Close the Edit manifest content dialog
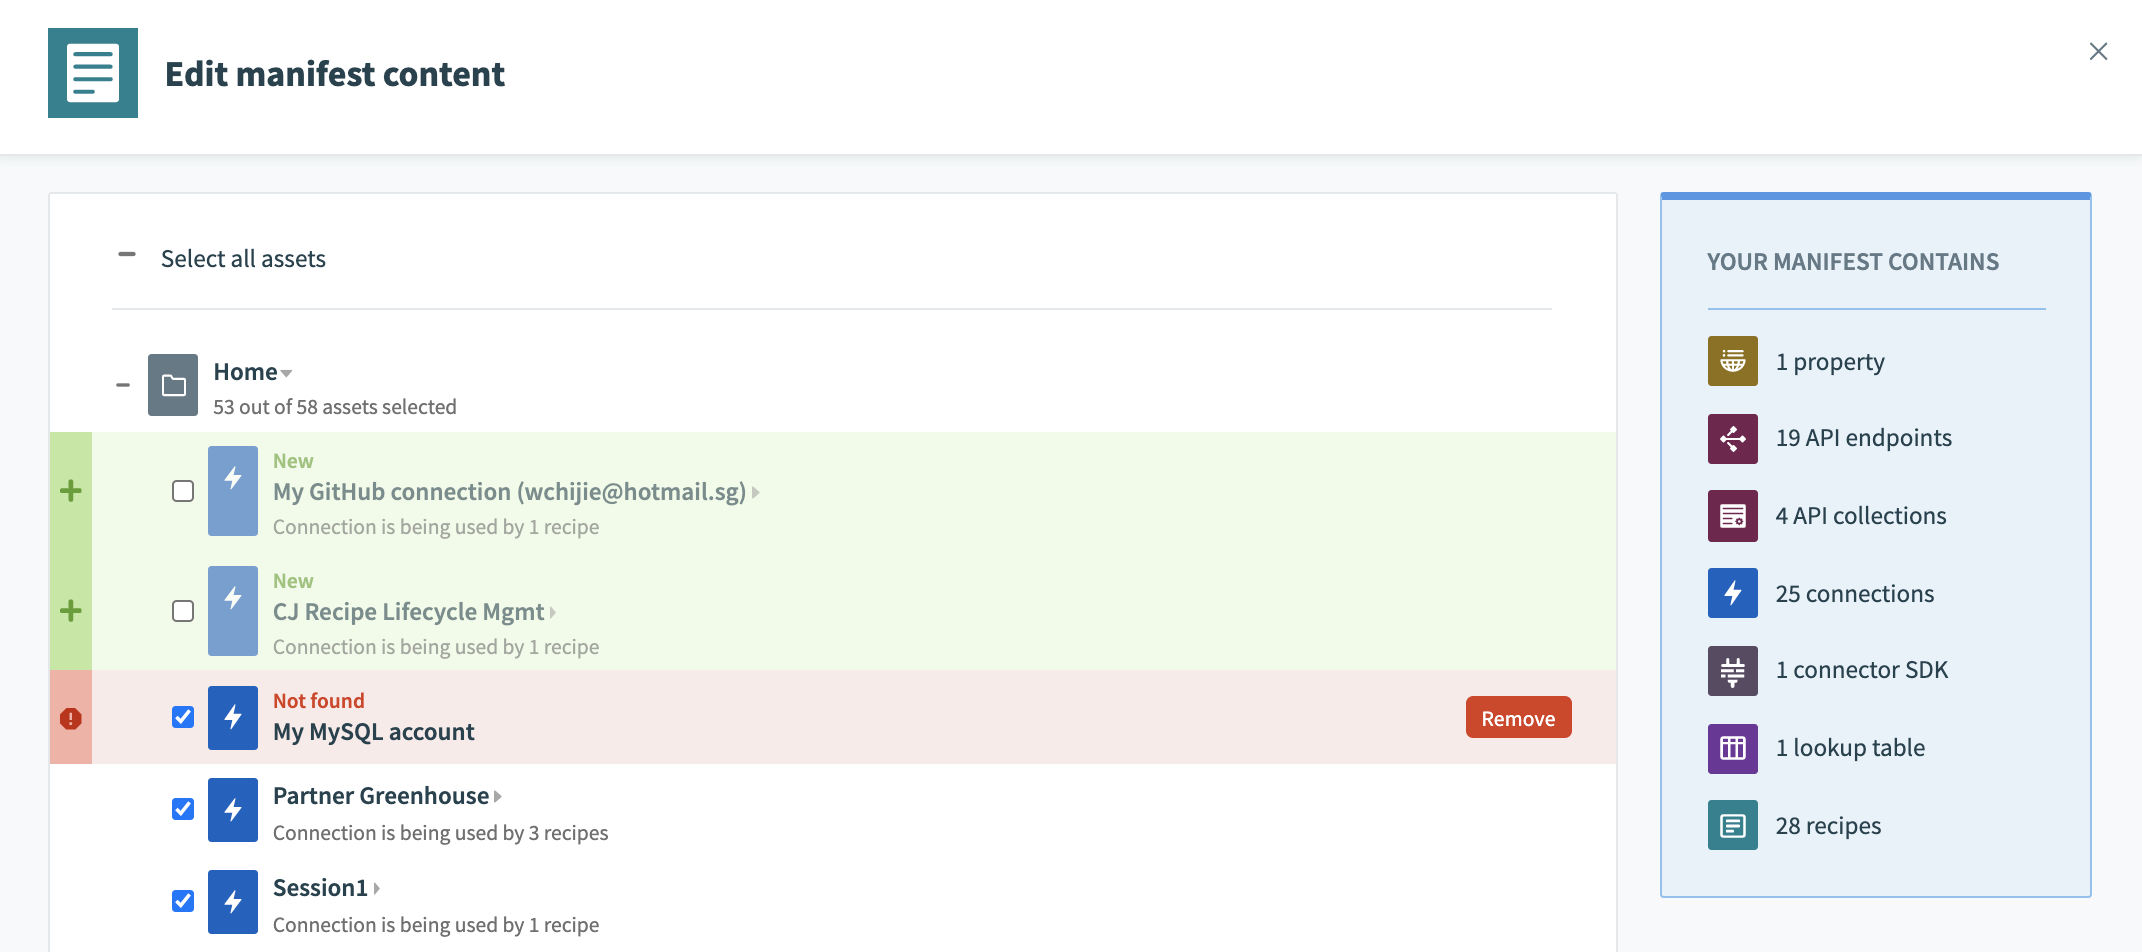 click(2098, 51)
